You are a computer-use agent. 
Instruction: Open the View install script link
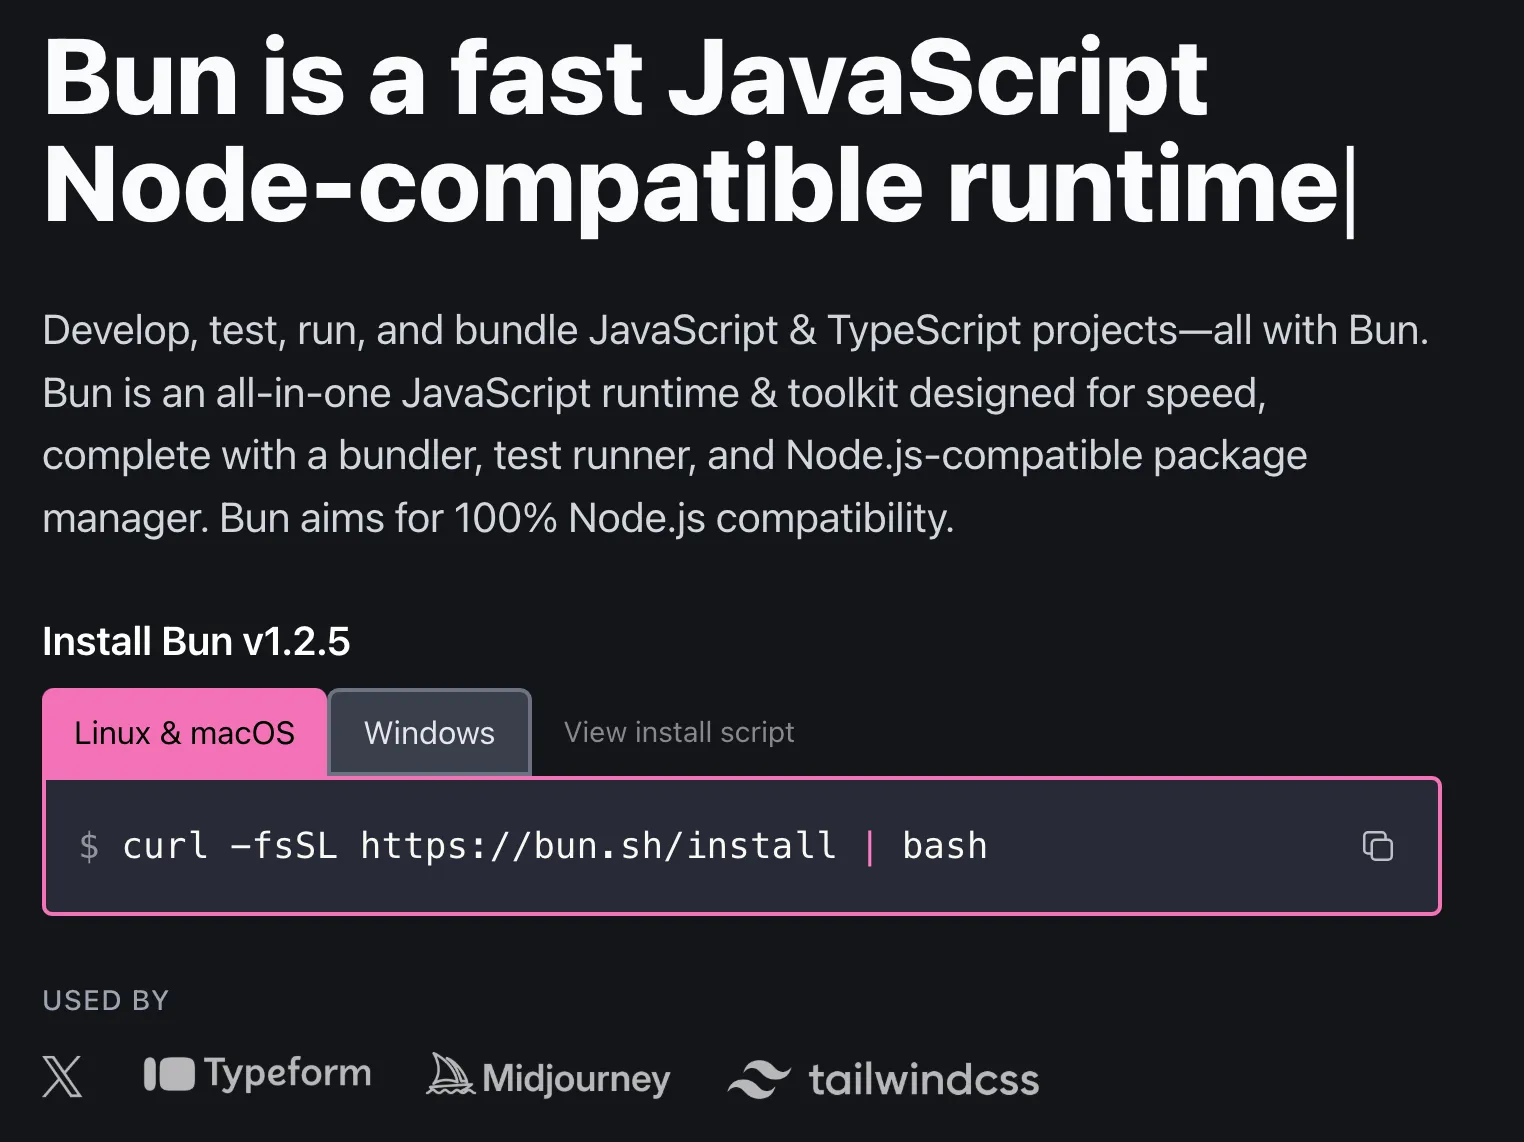[679, 733]
